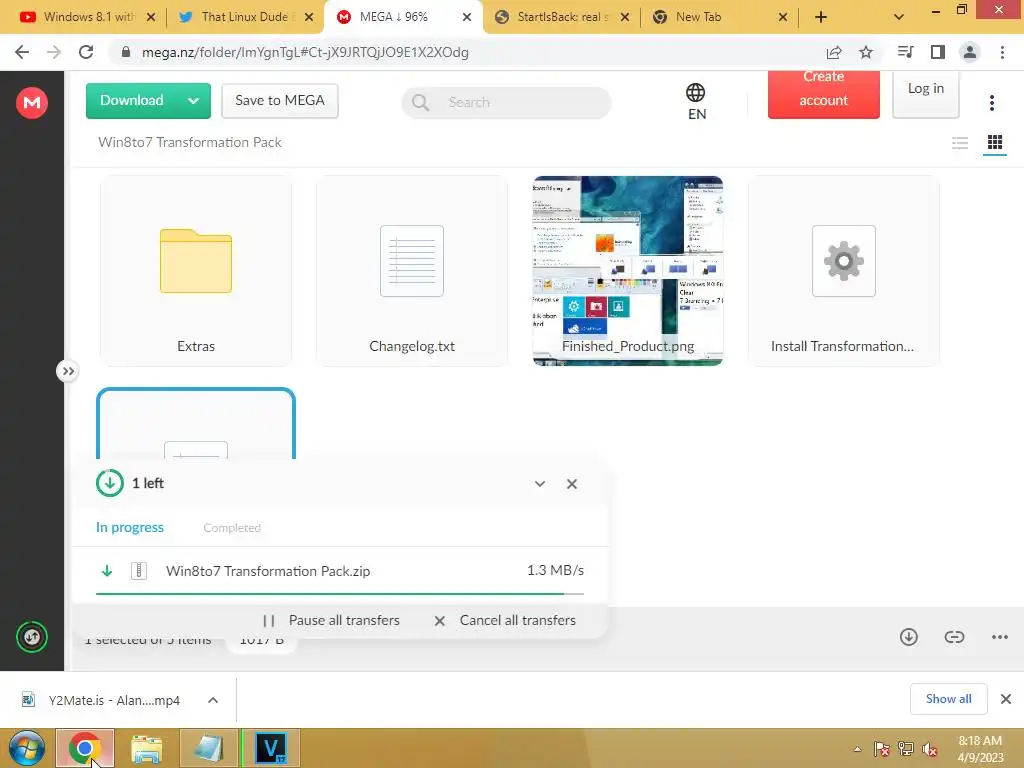Click the circular download icon beside 1 left

[110, 483]
